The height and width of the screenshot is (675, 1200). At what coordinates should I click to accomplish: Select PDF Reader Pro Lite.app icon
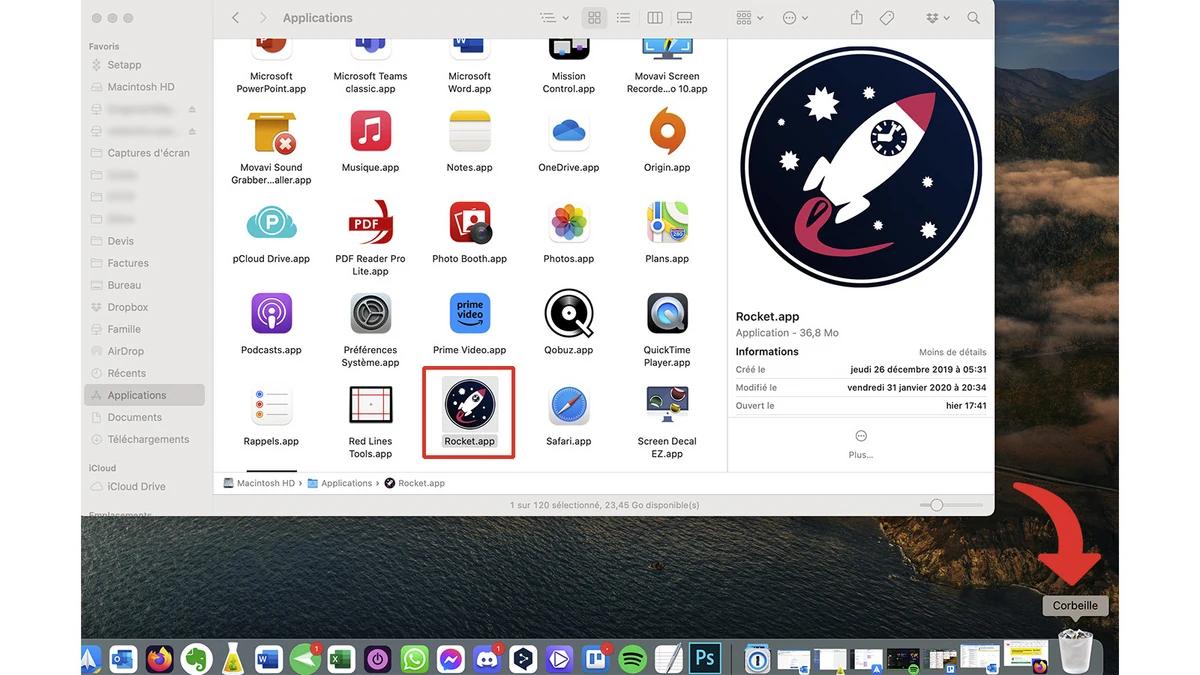pyautogui.click(x=370, y=223)
